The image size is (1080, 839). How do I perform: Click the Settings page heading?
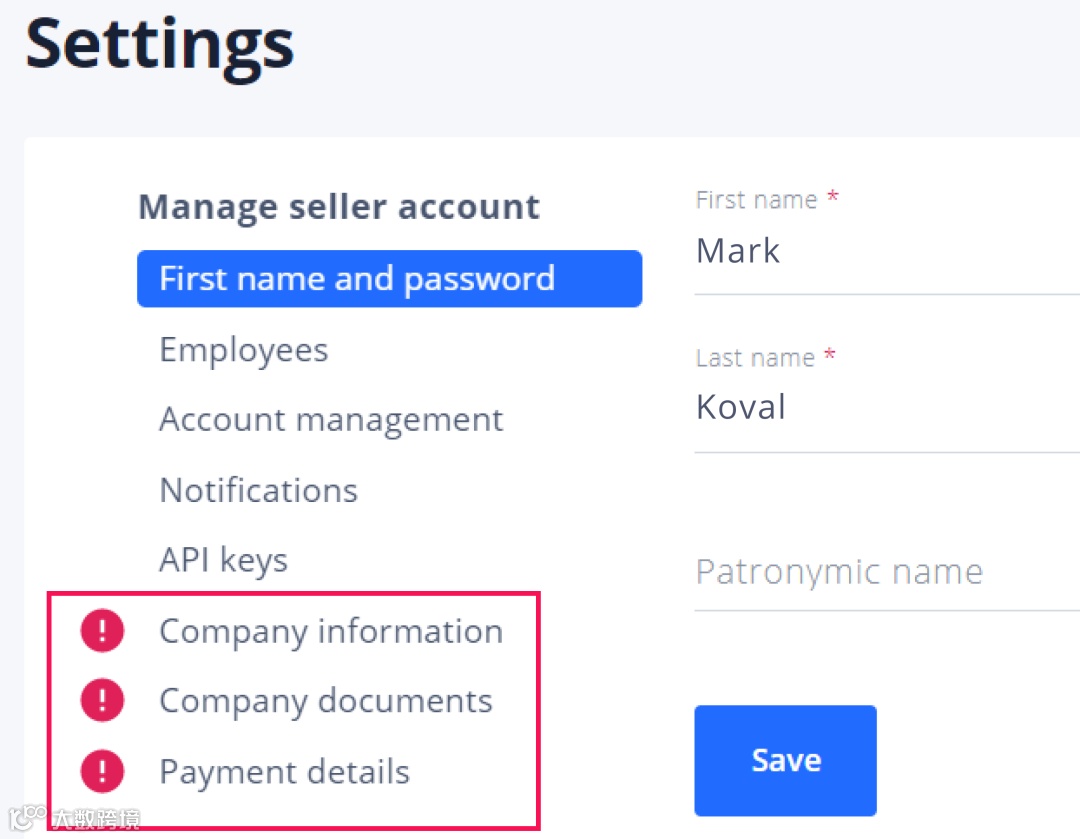point(160,45)
